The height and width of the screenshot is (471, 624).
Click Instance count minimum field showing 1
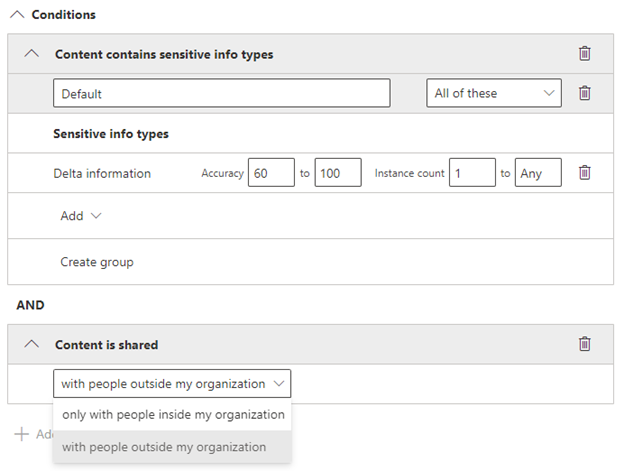pos(471,173)
